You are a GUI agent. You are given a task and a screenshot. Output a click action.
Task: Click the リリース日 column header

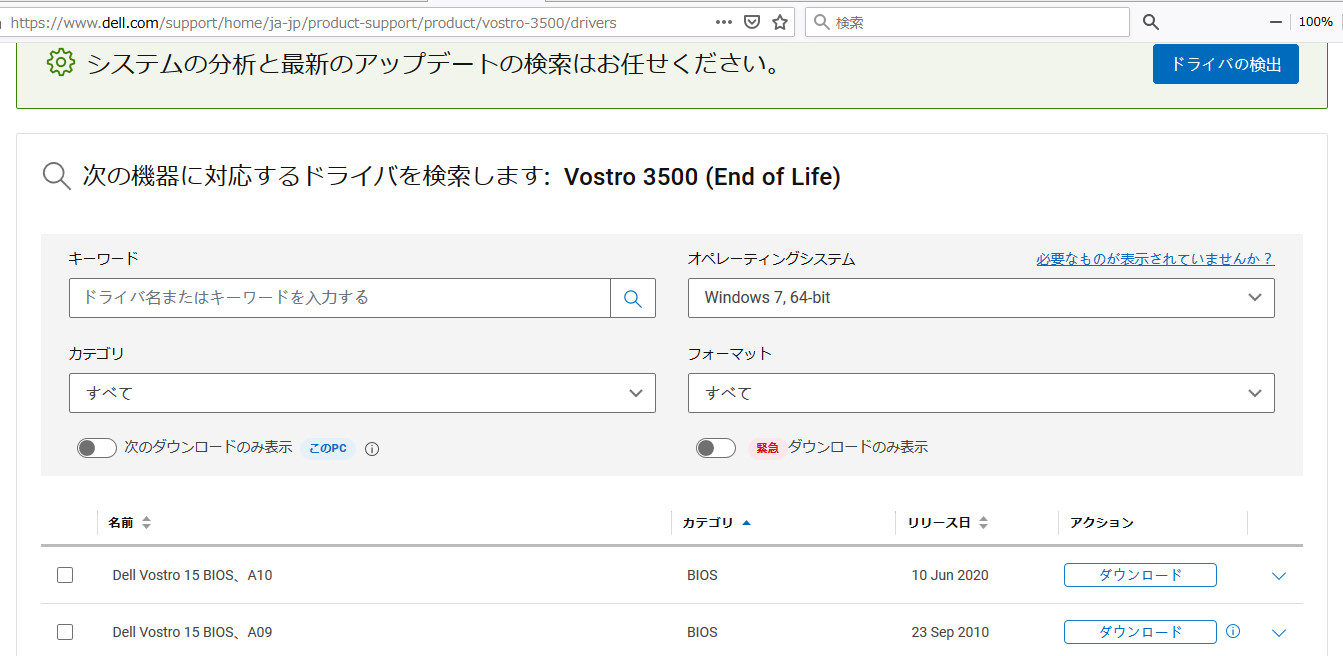point(939,523)
